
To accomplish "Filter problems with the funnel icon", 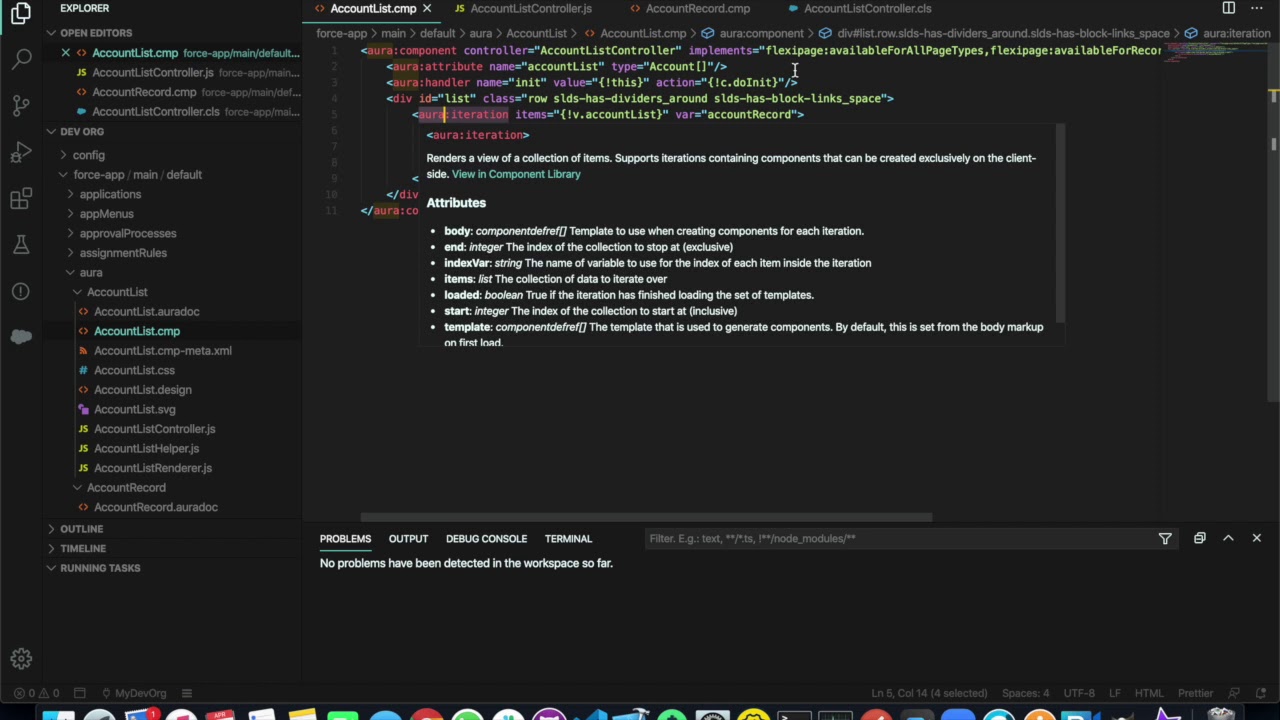I will (1165, 538).
